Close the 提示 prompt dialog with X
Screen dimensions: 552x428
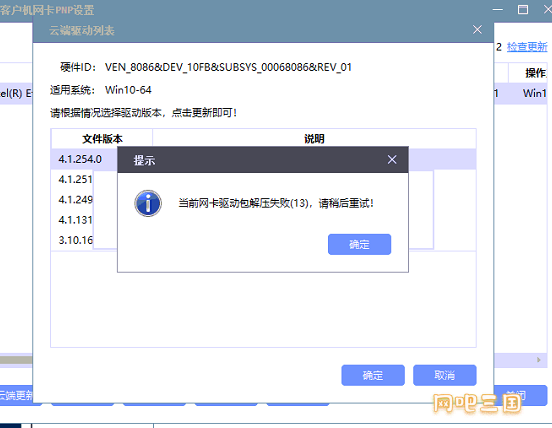[392, 160]
